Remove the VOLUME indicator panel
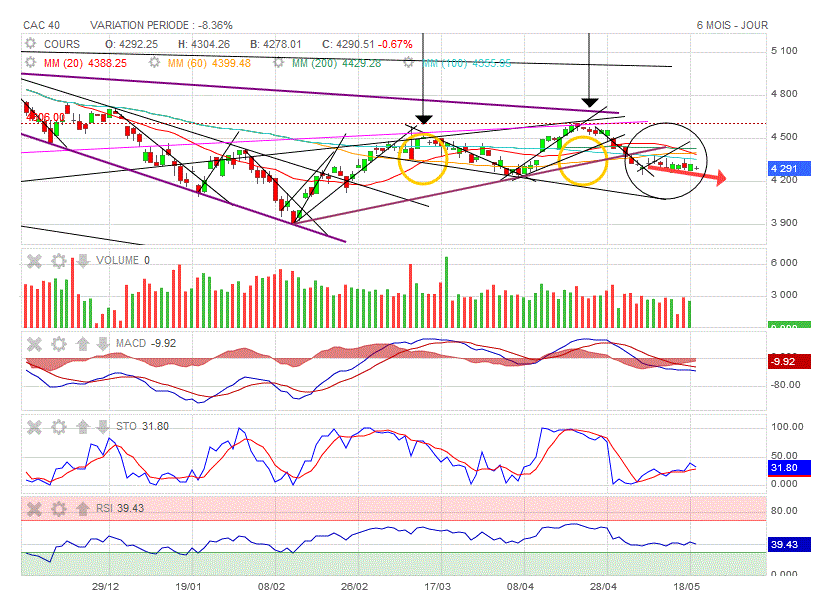Viewport: 830px width, 599px height. pos(34,260)
